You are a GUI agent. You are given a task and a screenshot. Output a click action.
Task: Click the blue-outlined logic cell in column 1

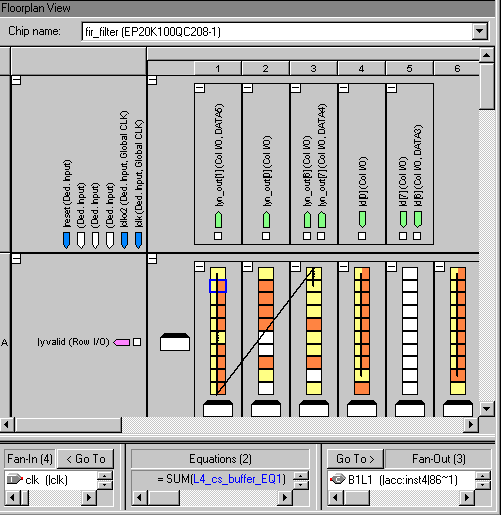click(x=218, y=286)
